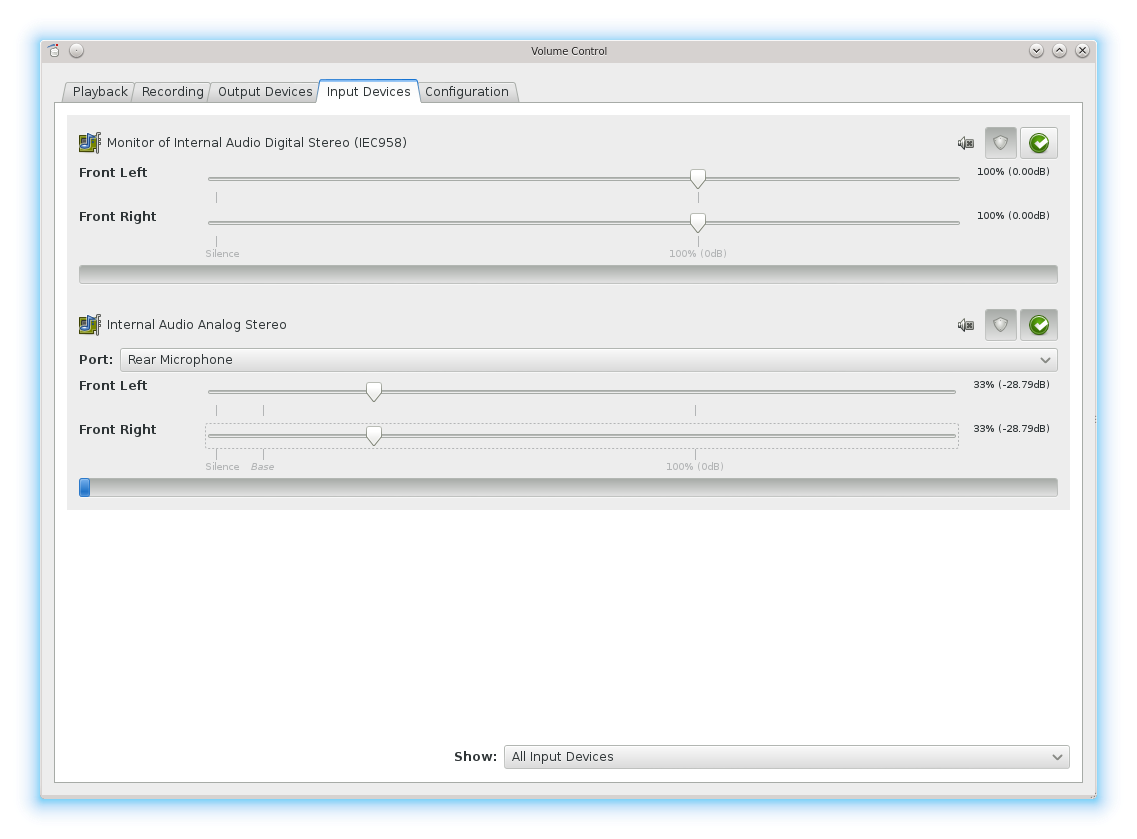Click Front Left slider handle of Analog Stereo
This screenshot has height=839, width=1137.
coord(373,392)
